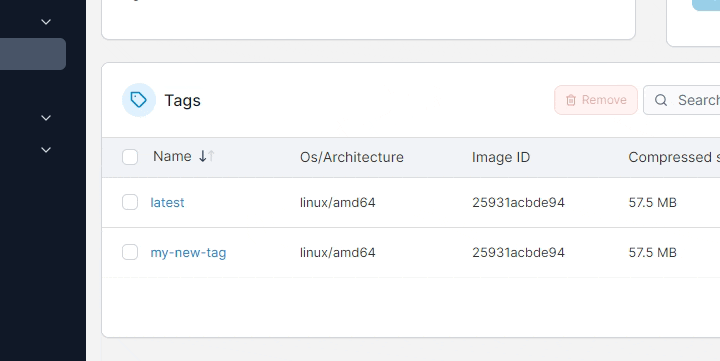Image resolution: width=720 pixels, height=361 pixels.
Task: Expand the topmost sidebar chevron
Action: click(46, 22)
